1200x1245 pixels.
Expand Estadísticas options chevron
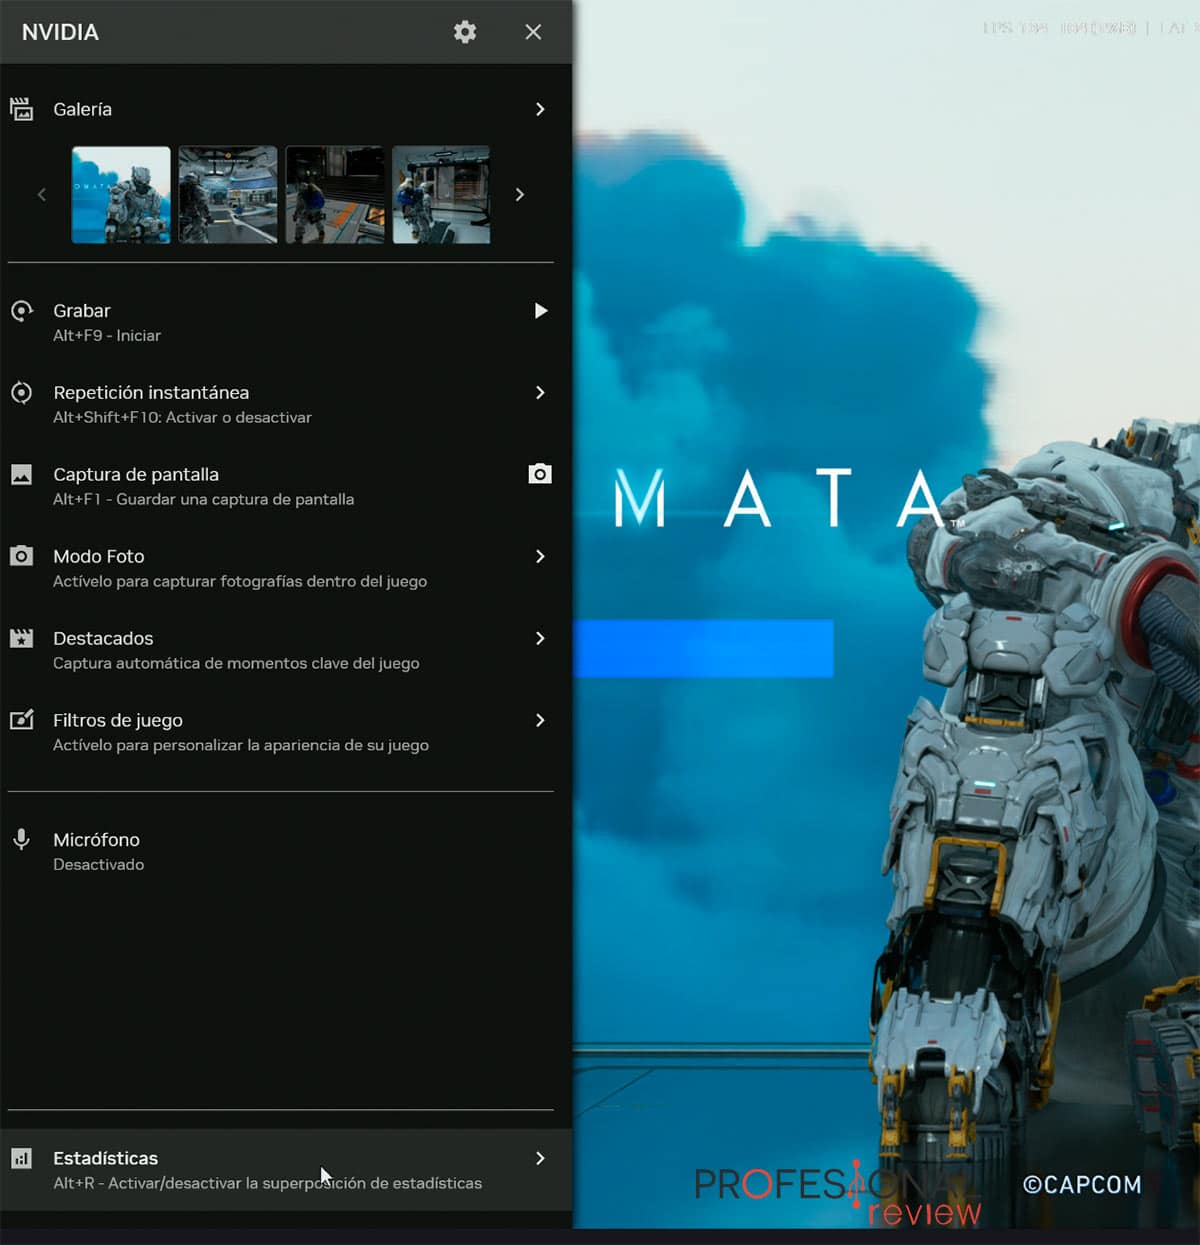[540, 1158]
